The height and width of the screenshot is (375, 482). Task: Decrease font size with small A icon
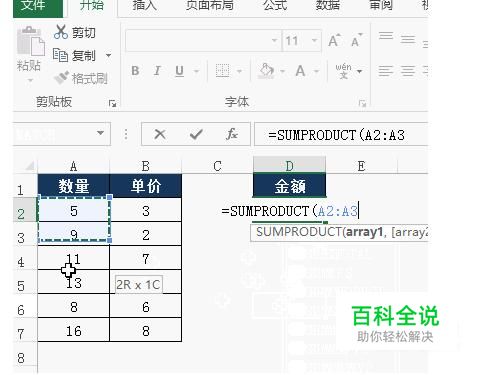pyautogui.click(x=356, y=41)
